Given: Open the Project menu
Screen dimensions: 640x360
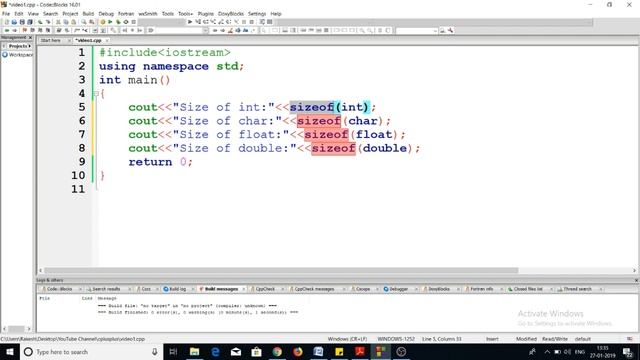Looking at the screenshot, I should (x=70, y=13).
